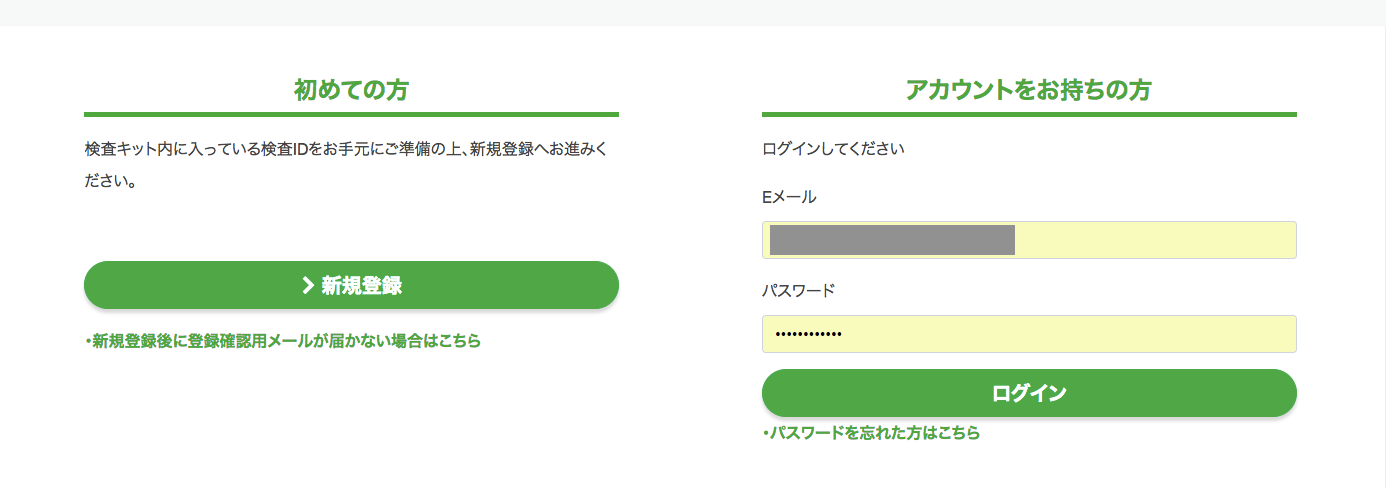
Task: Click the パスワード field label
Action: click(798, 291)
